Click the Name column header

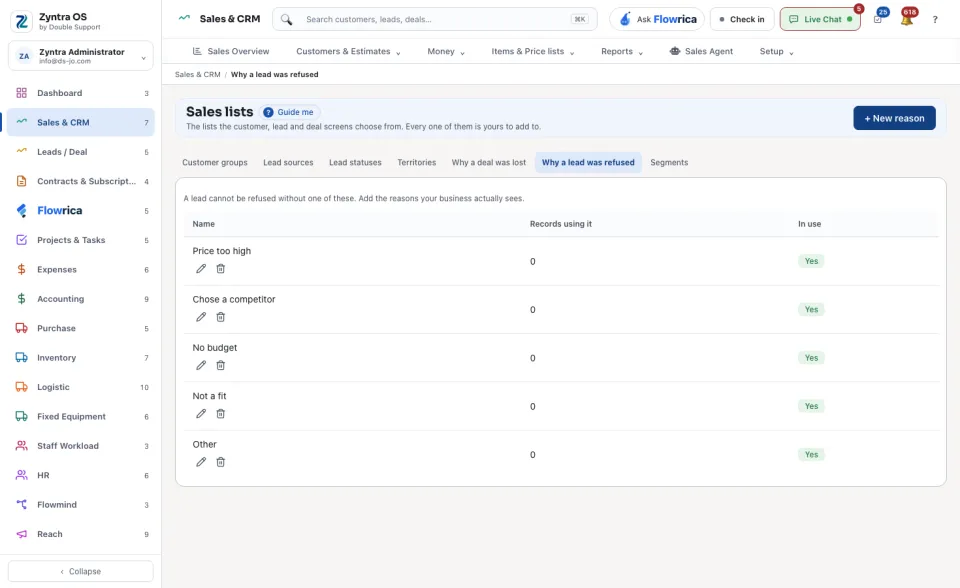pyautogui.click(x=204, y=224)
